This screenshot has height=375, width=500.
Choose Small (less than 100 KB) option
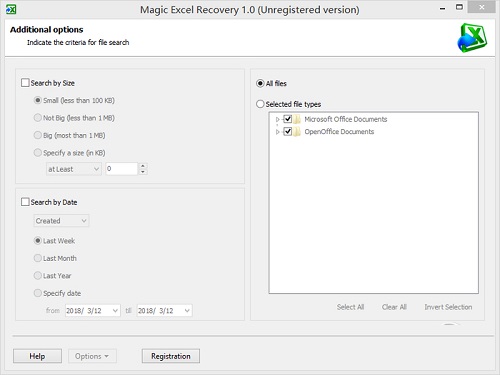(x=38, y=100)
